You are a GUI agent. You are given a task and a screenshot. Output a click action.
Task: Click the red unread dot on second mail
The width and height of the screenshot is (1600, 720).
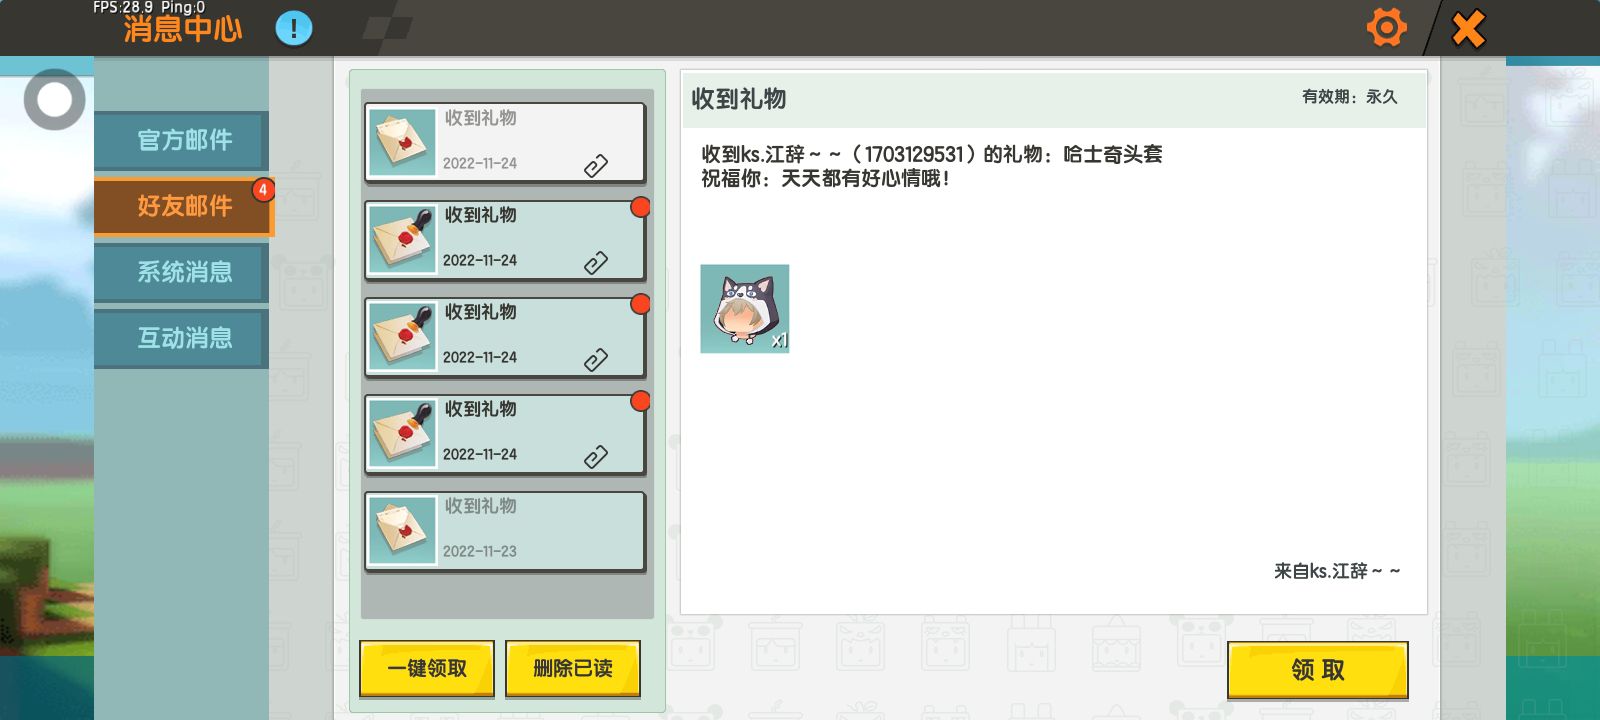tap(640, 207)
